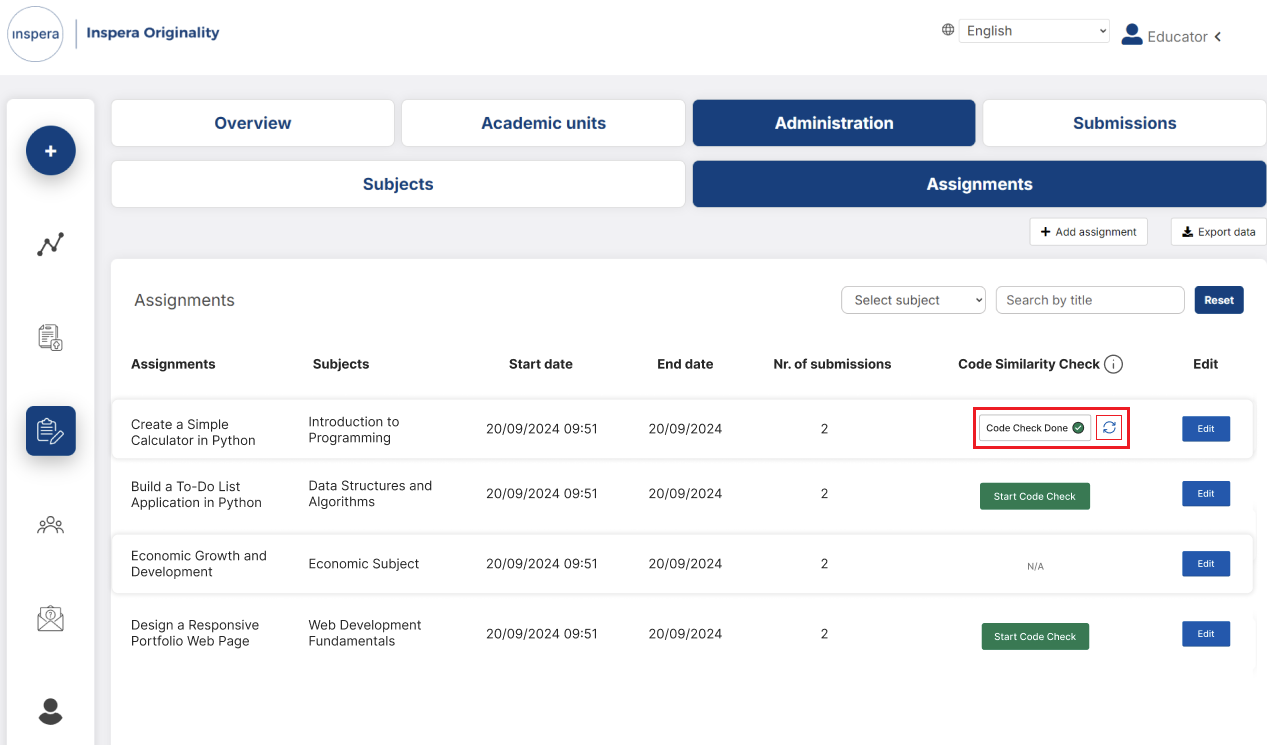Open the profile person sidebar icon

click(51, 711)
